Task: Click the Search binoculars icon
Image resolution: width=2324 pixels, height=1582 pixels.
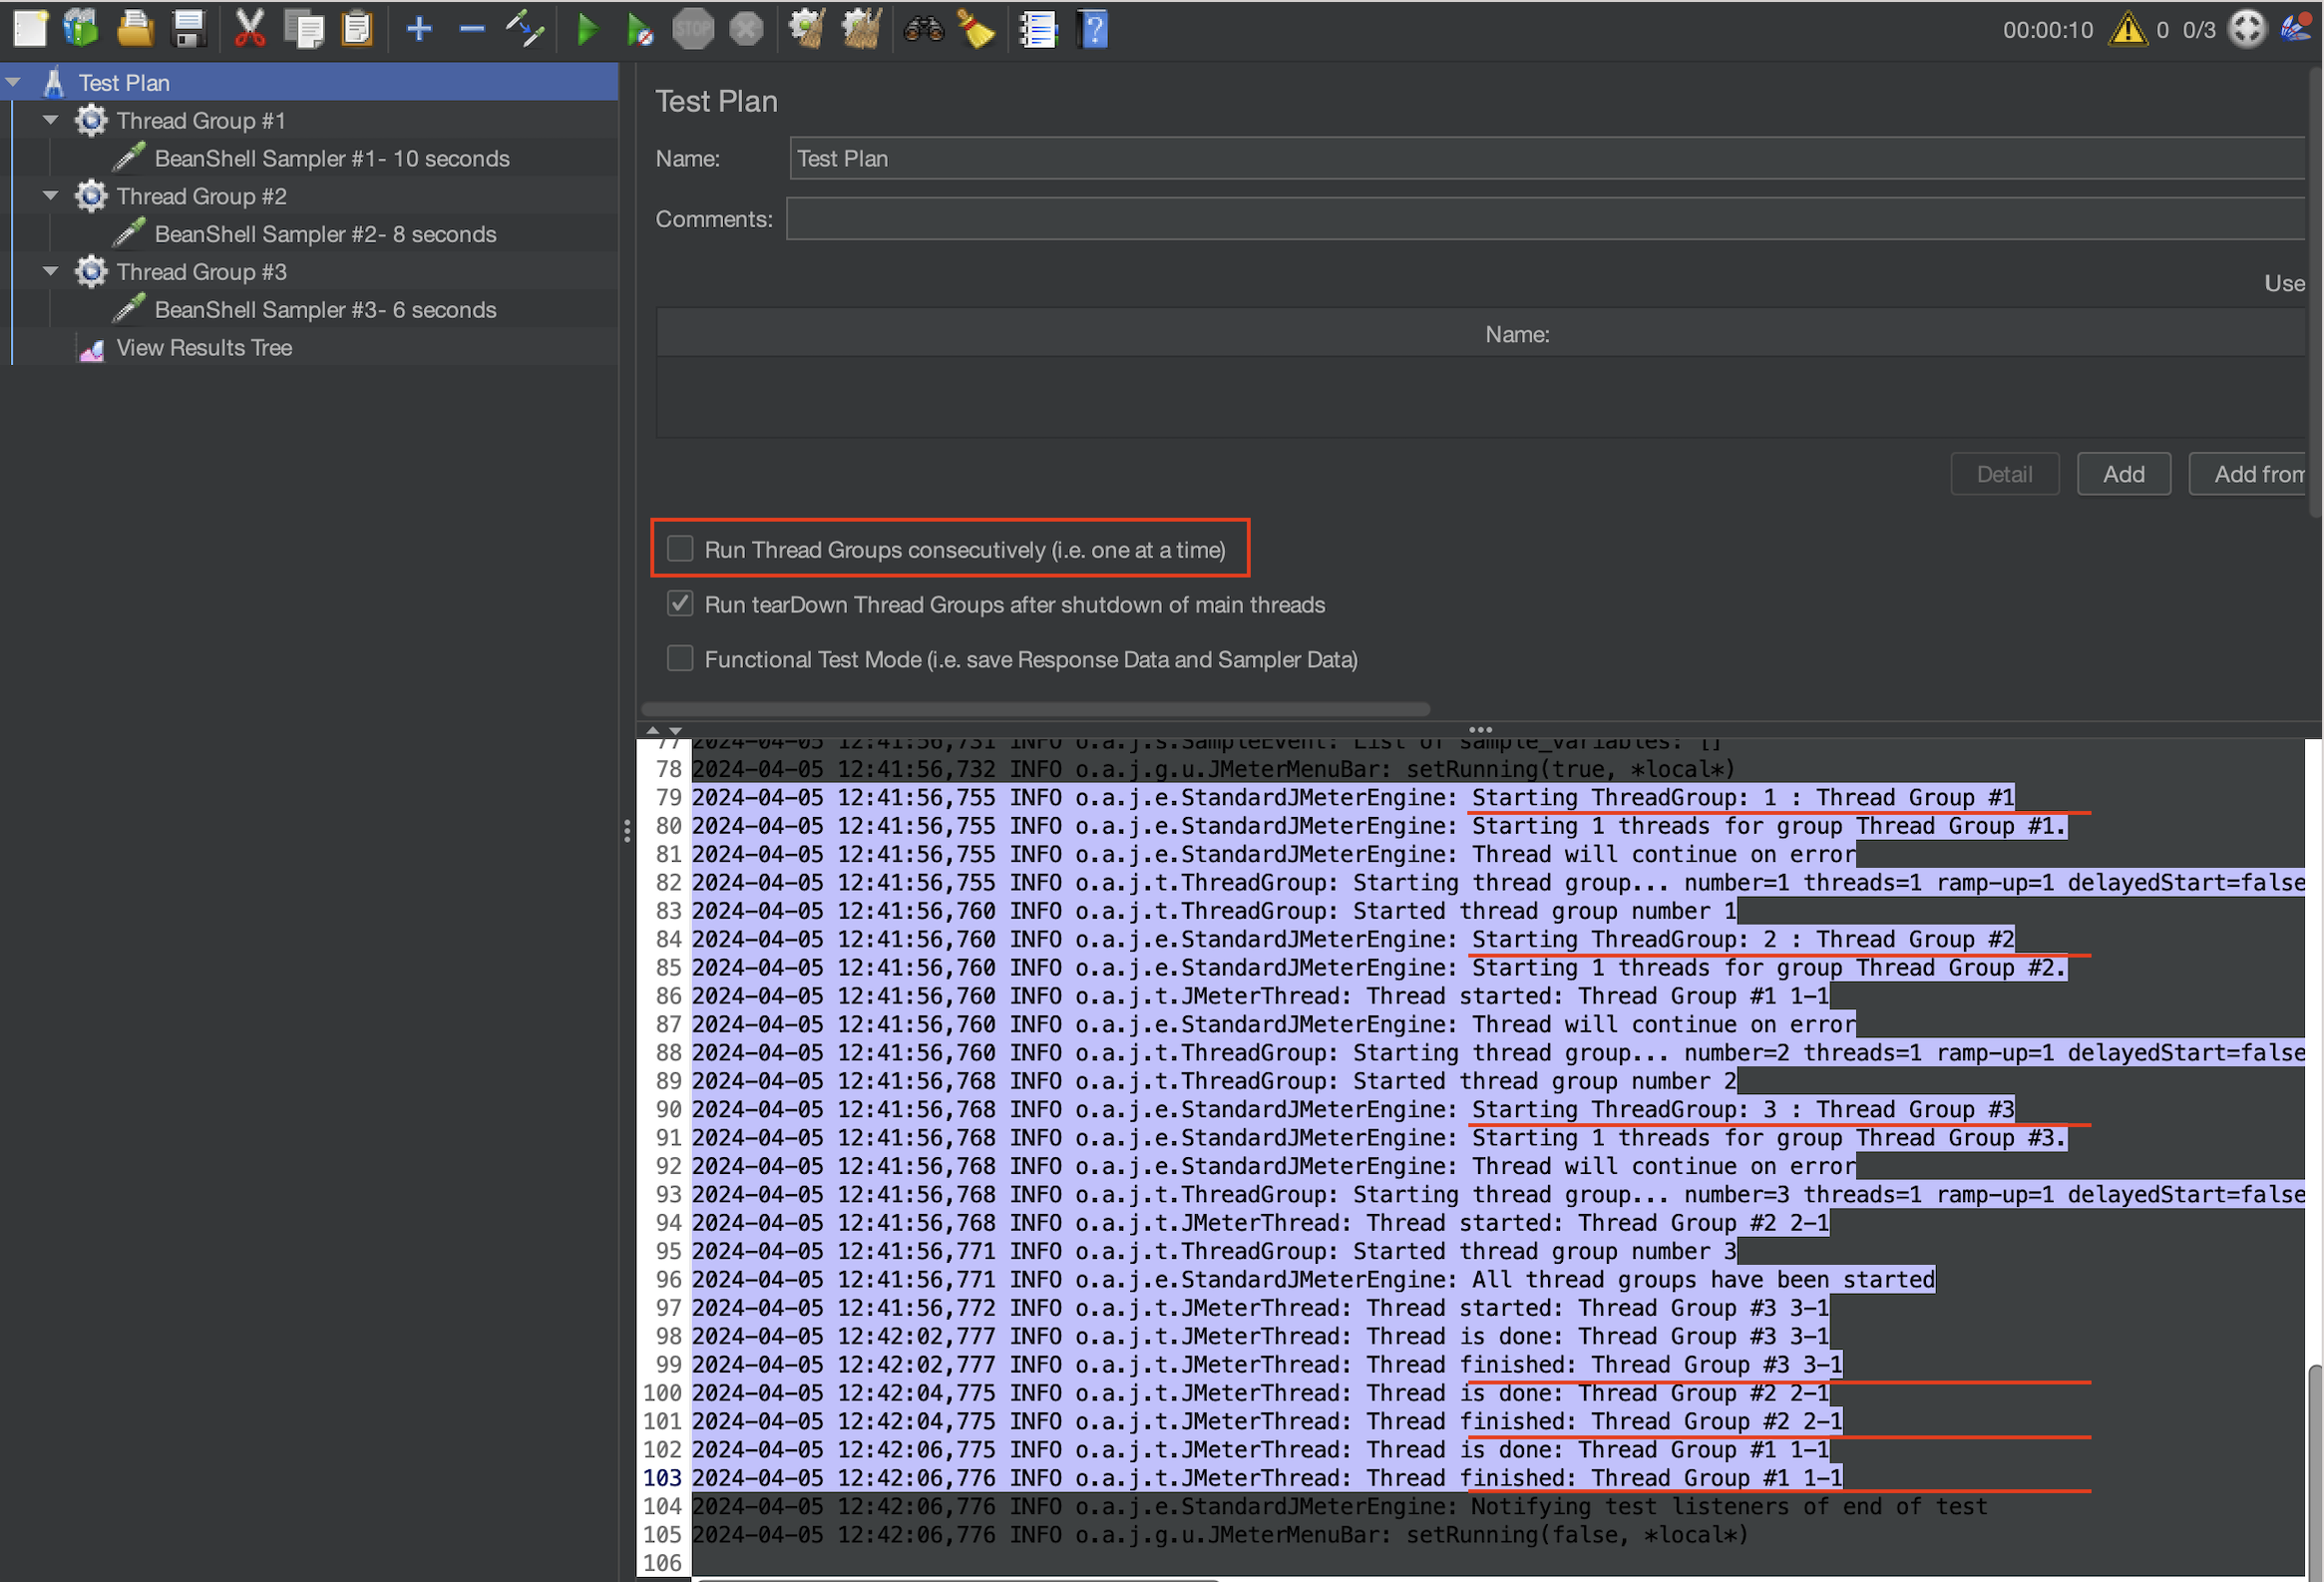Action: [x=923, y=30]
